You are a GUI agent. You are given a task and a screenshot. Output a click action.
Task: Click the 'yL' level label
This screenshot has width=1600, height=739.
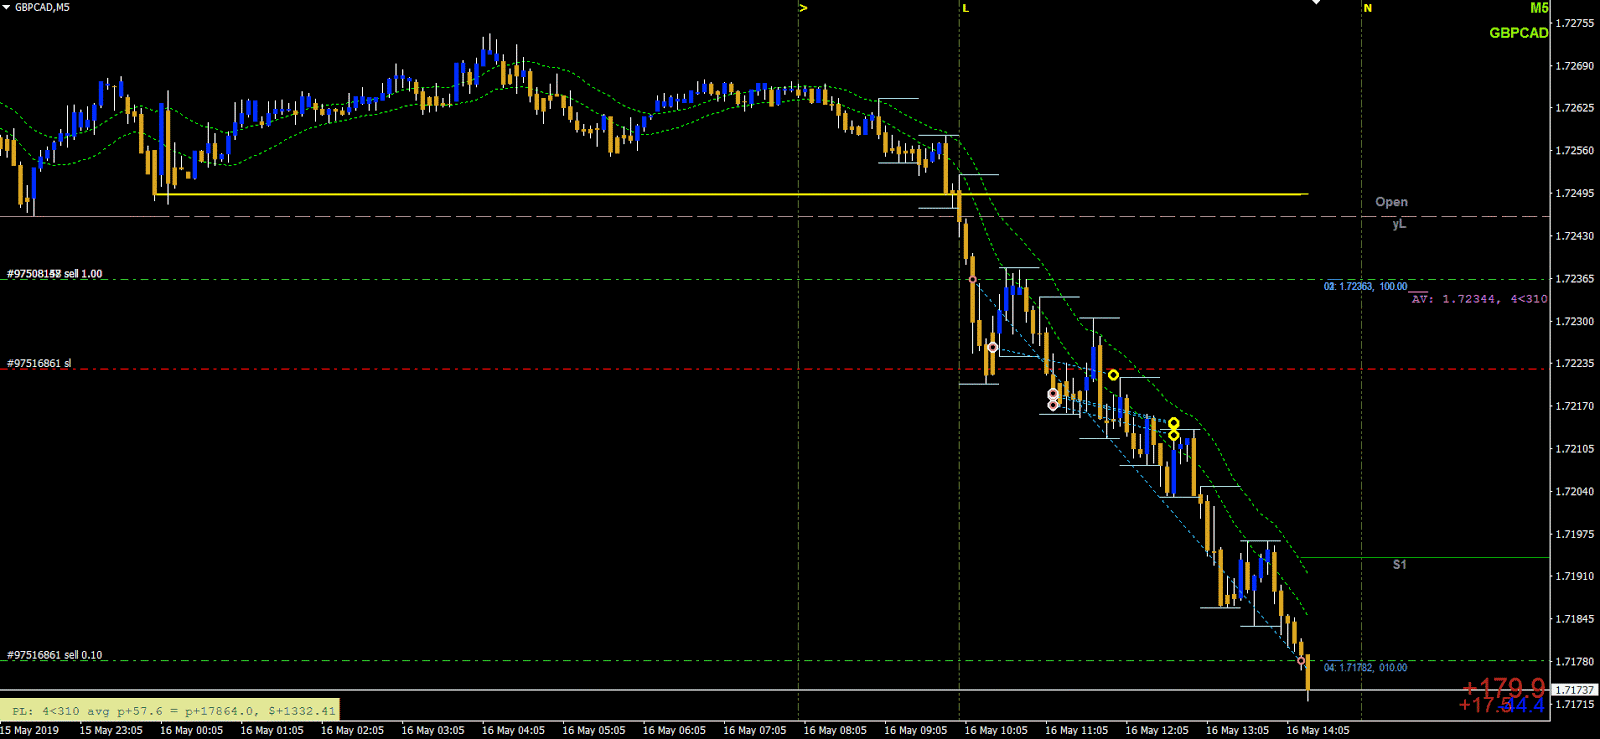point(1399,224)
